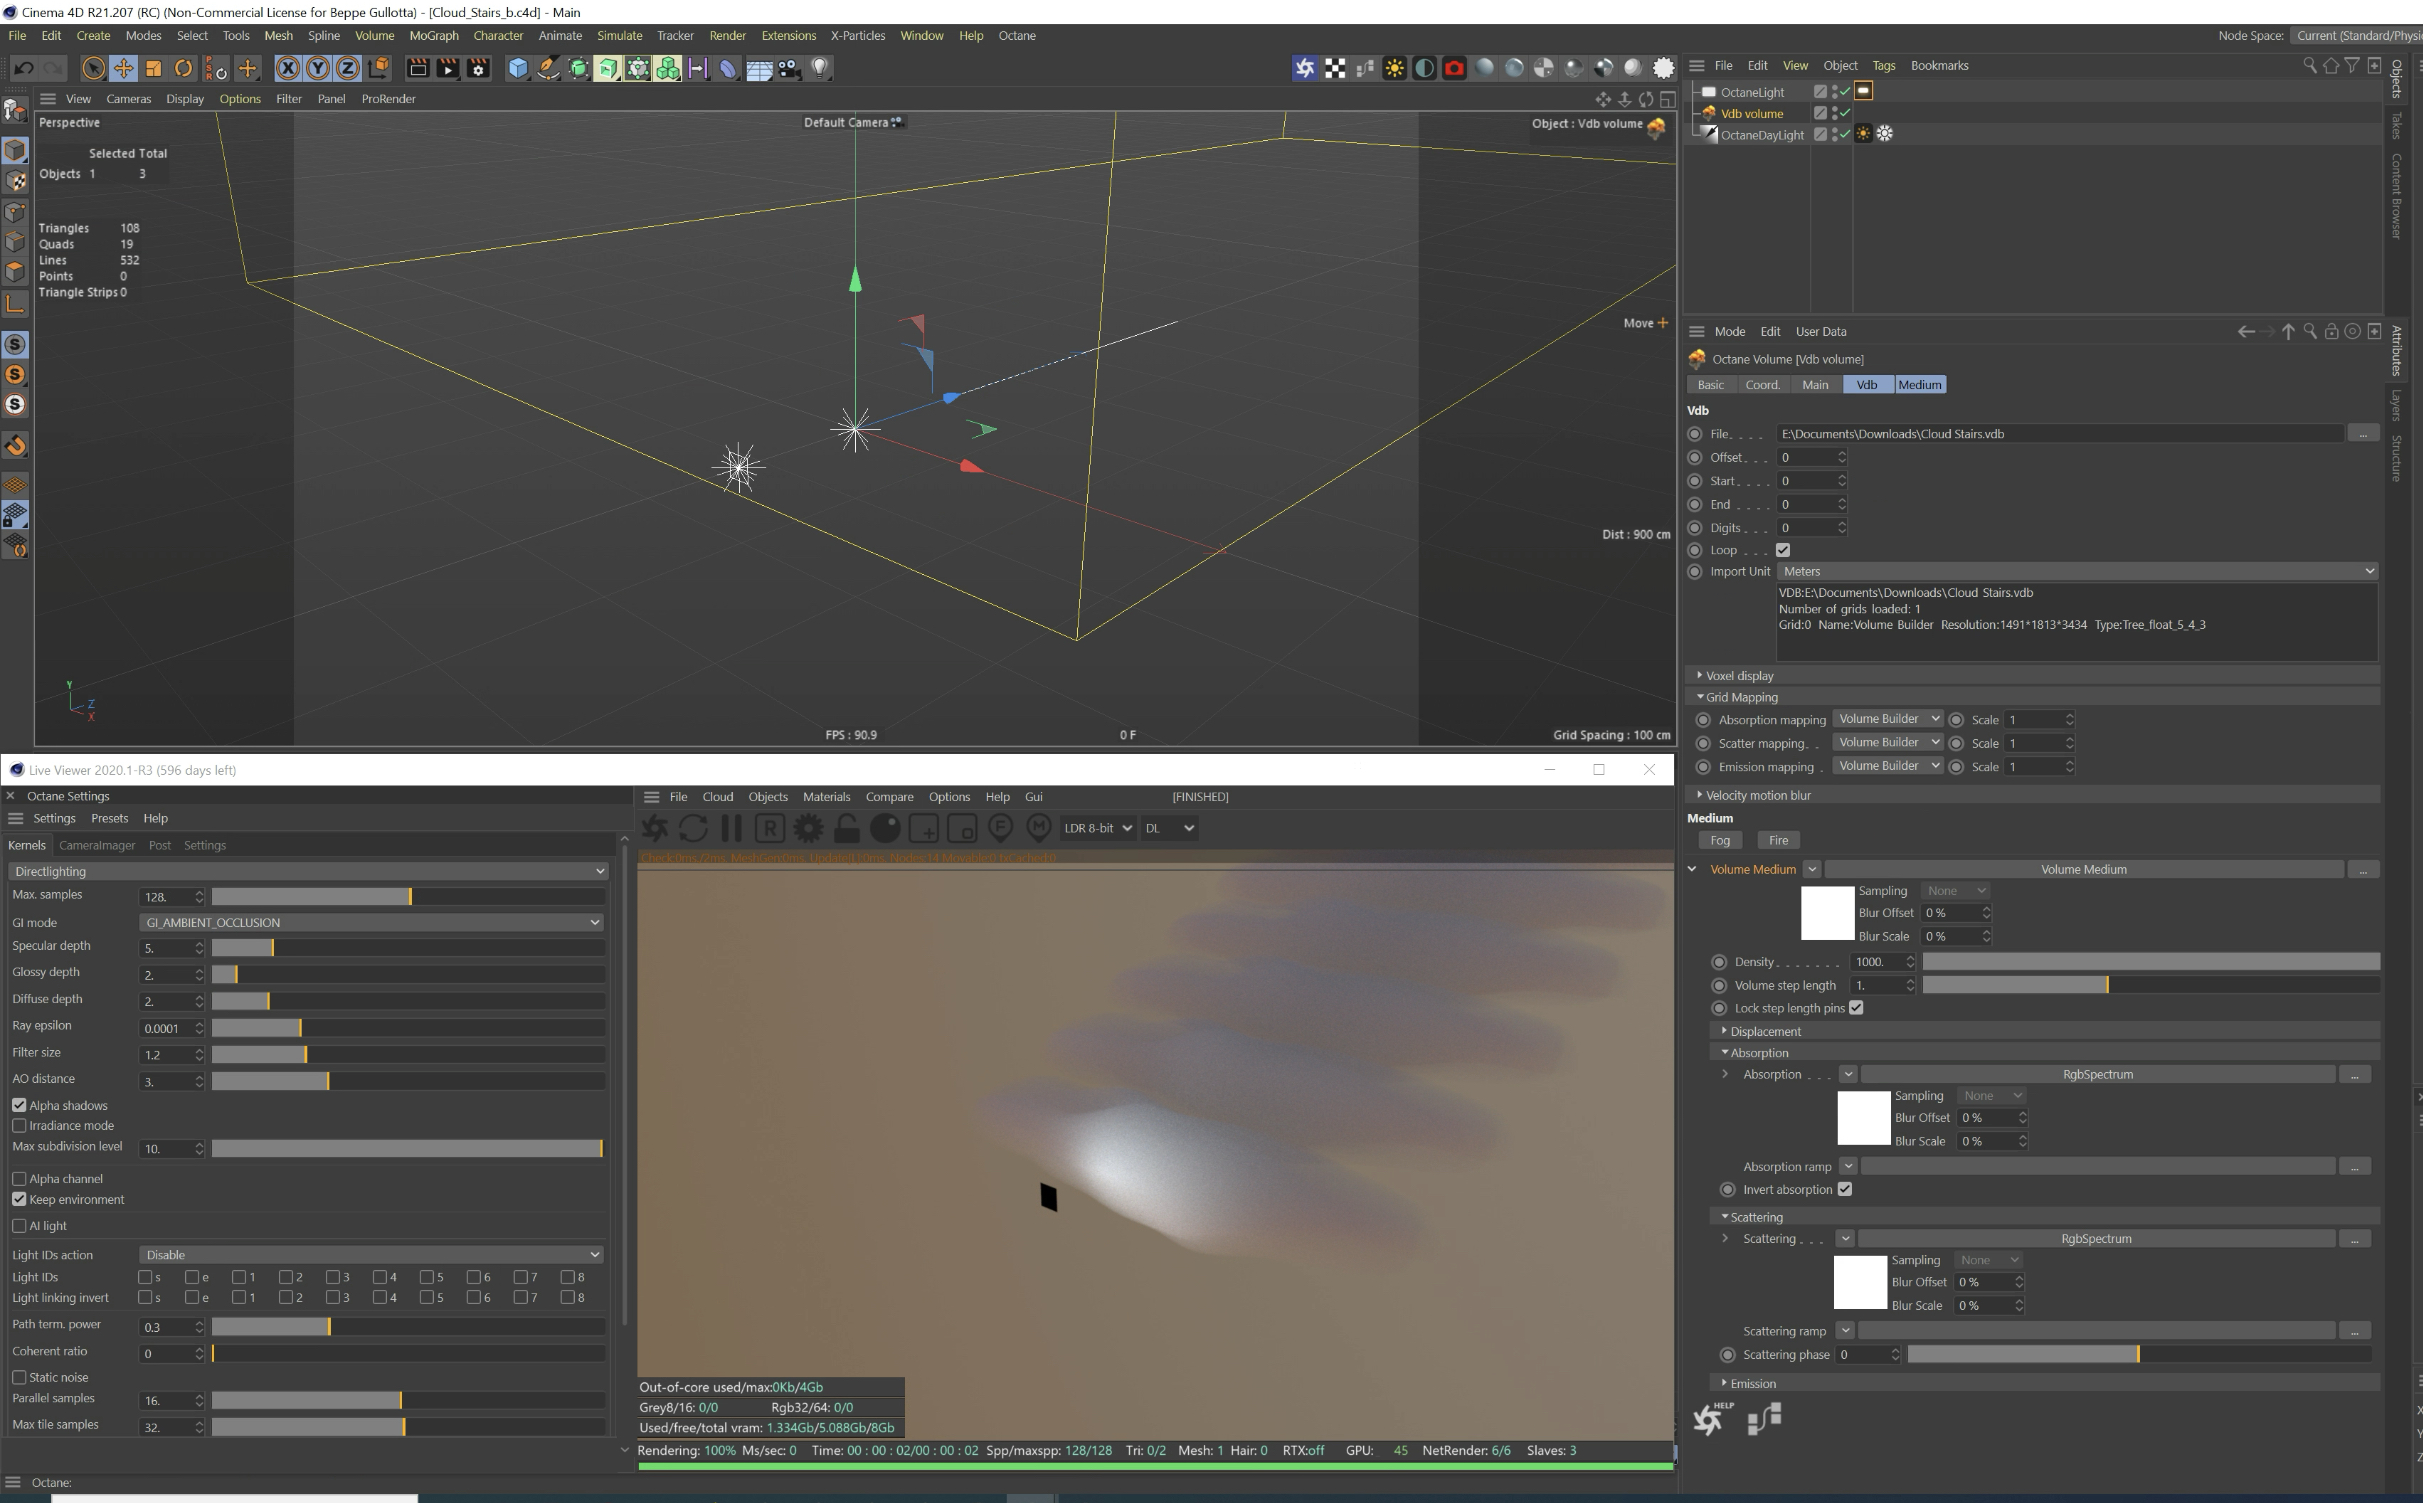
Task: Click the Fire button under Medium
Action: (1778, 840)
